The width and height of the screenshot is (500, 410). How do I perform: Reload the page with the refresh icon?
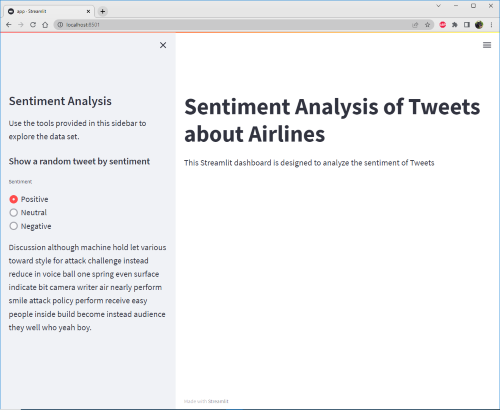pyautogui.click(x=33, y=25)
